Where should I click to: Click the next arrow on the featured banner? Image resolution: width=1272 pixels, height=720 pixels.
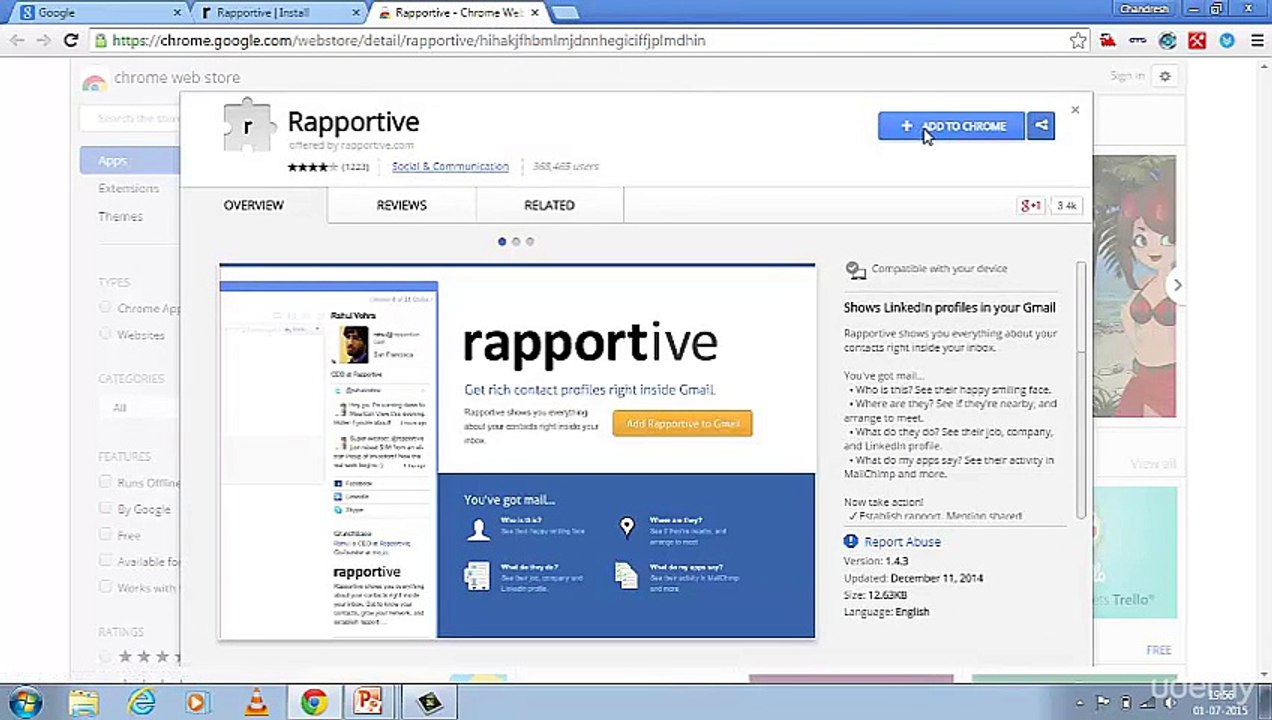pos(1177,285)
